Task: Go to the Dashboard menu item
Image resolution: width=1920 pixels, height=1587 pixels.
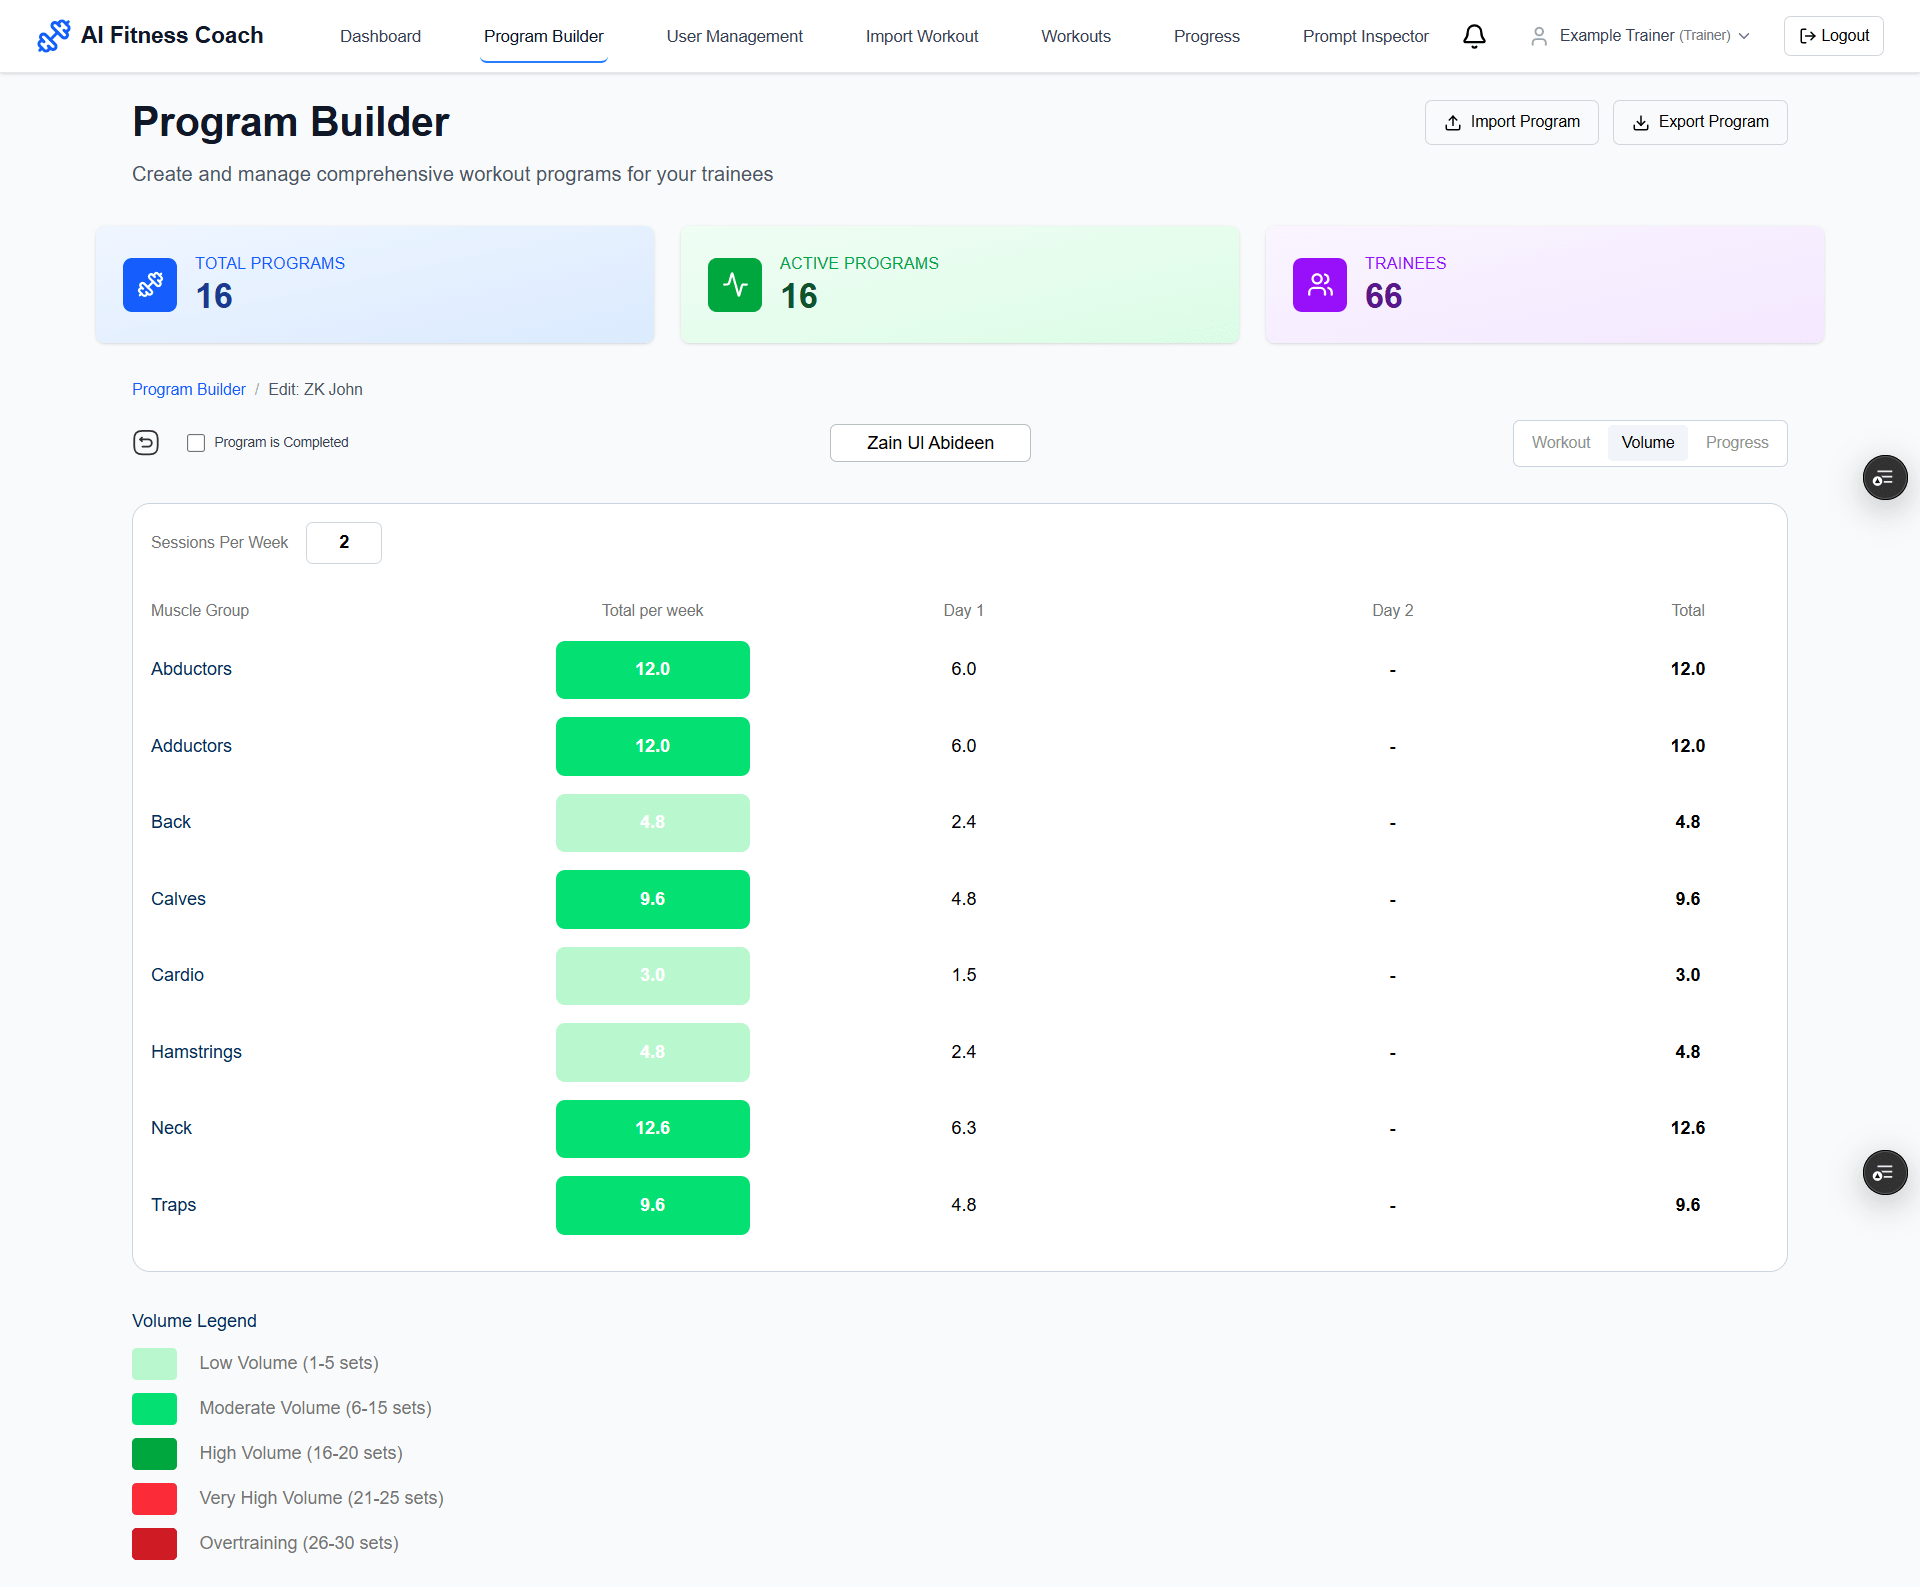Action: point(380,36)
